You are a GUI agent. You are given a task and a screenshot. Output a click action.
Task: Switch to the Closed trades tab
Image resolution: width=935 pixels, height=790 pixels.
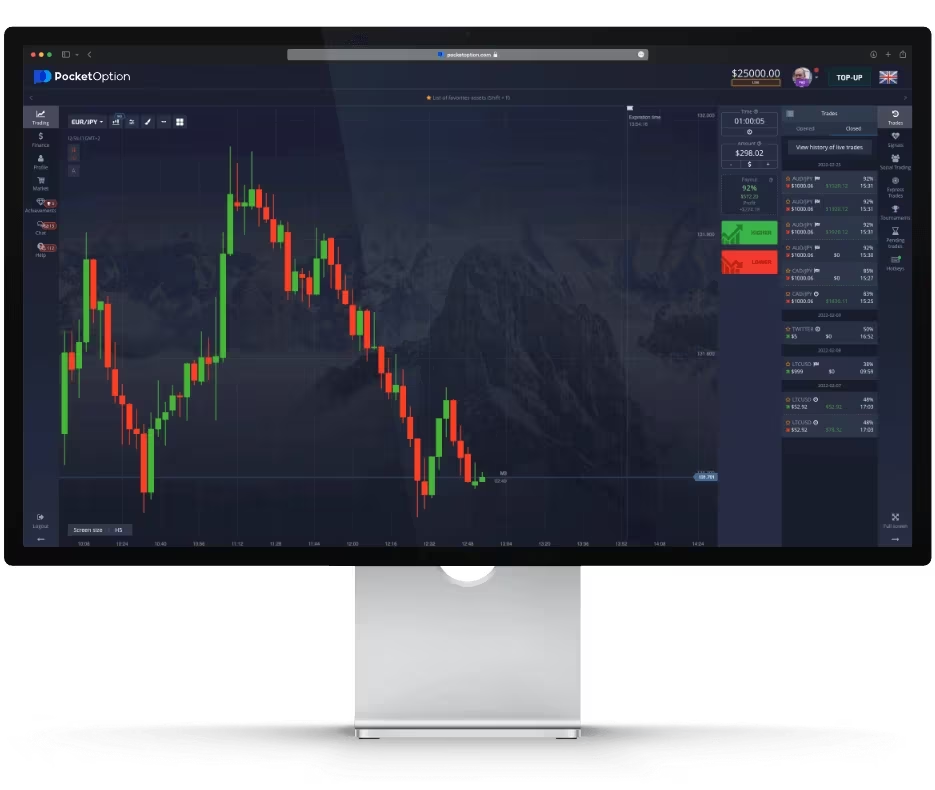pyautogui.click(x=853, y=129)
